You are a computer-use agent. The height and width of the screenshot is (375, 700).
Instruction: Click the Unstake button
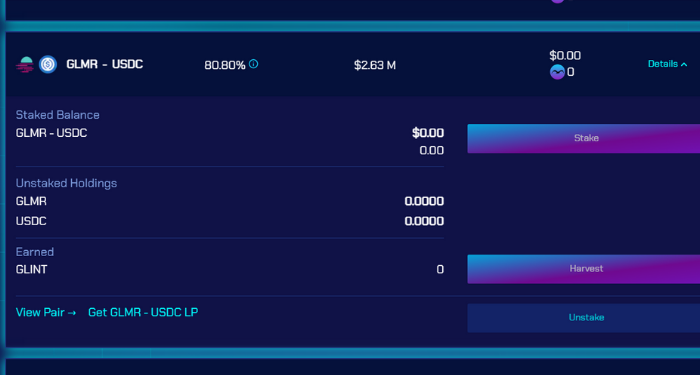point(584,318)
